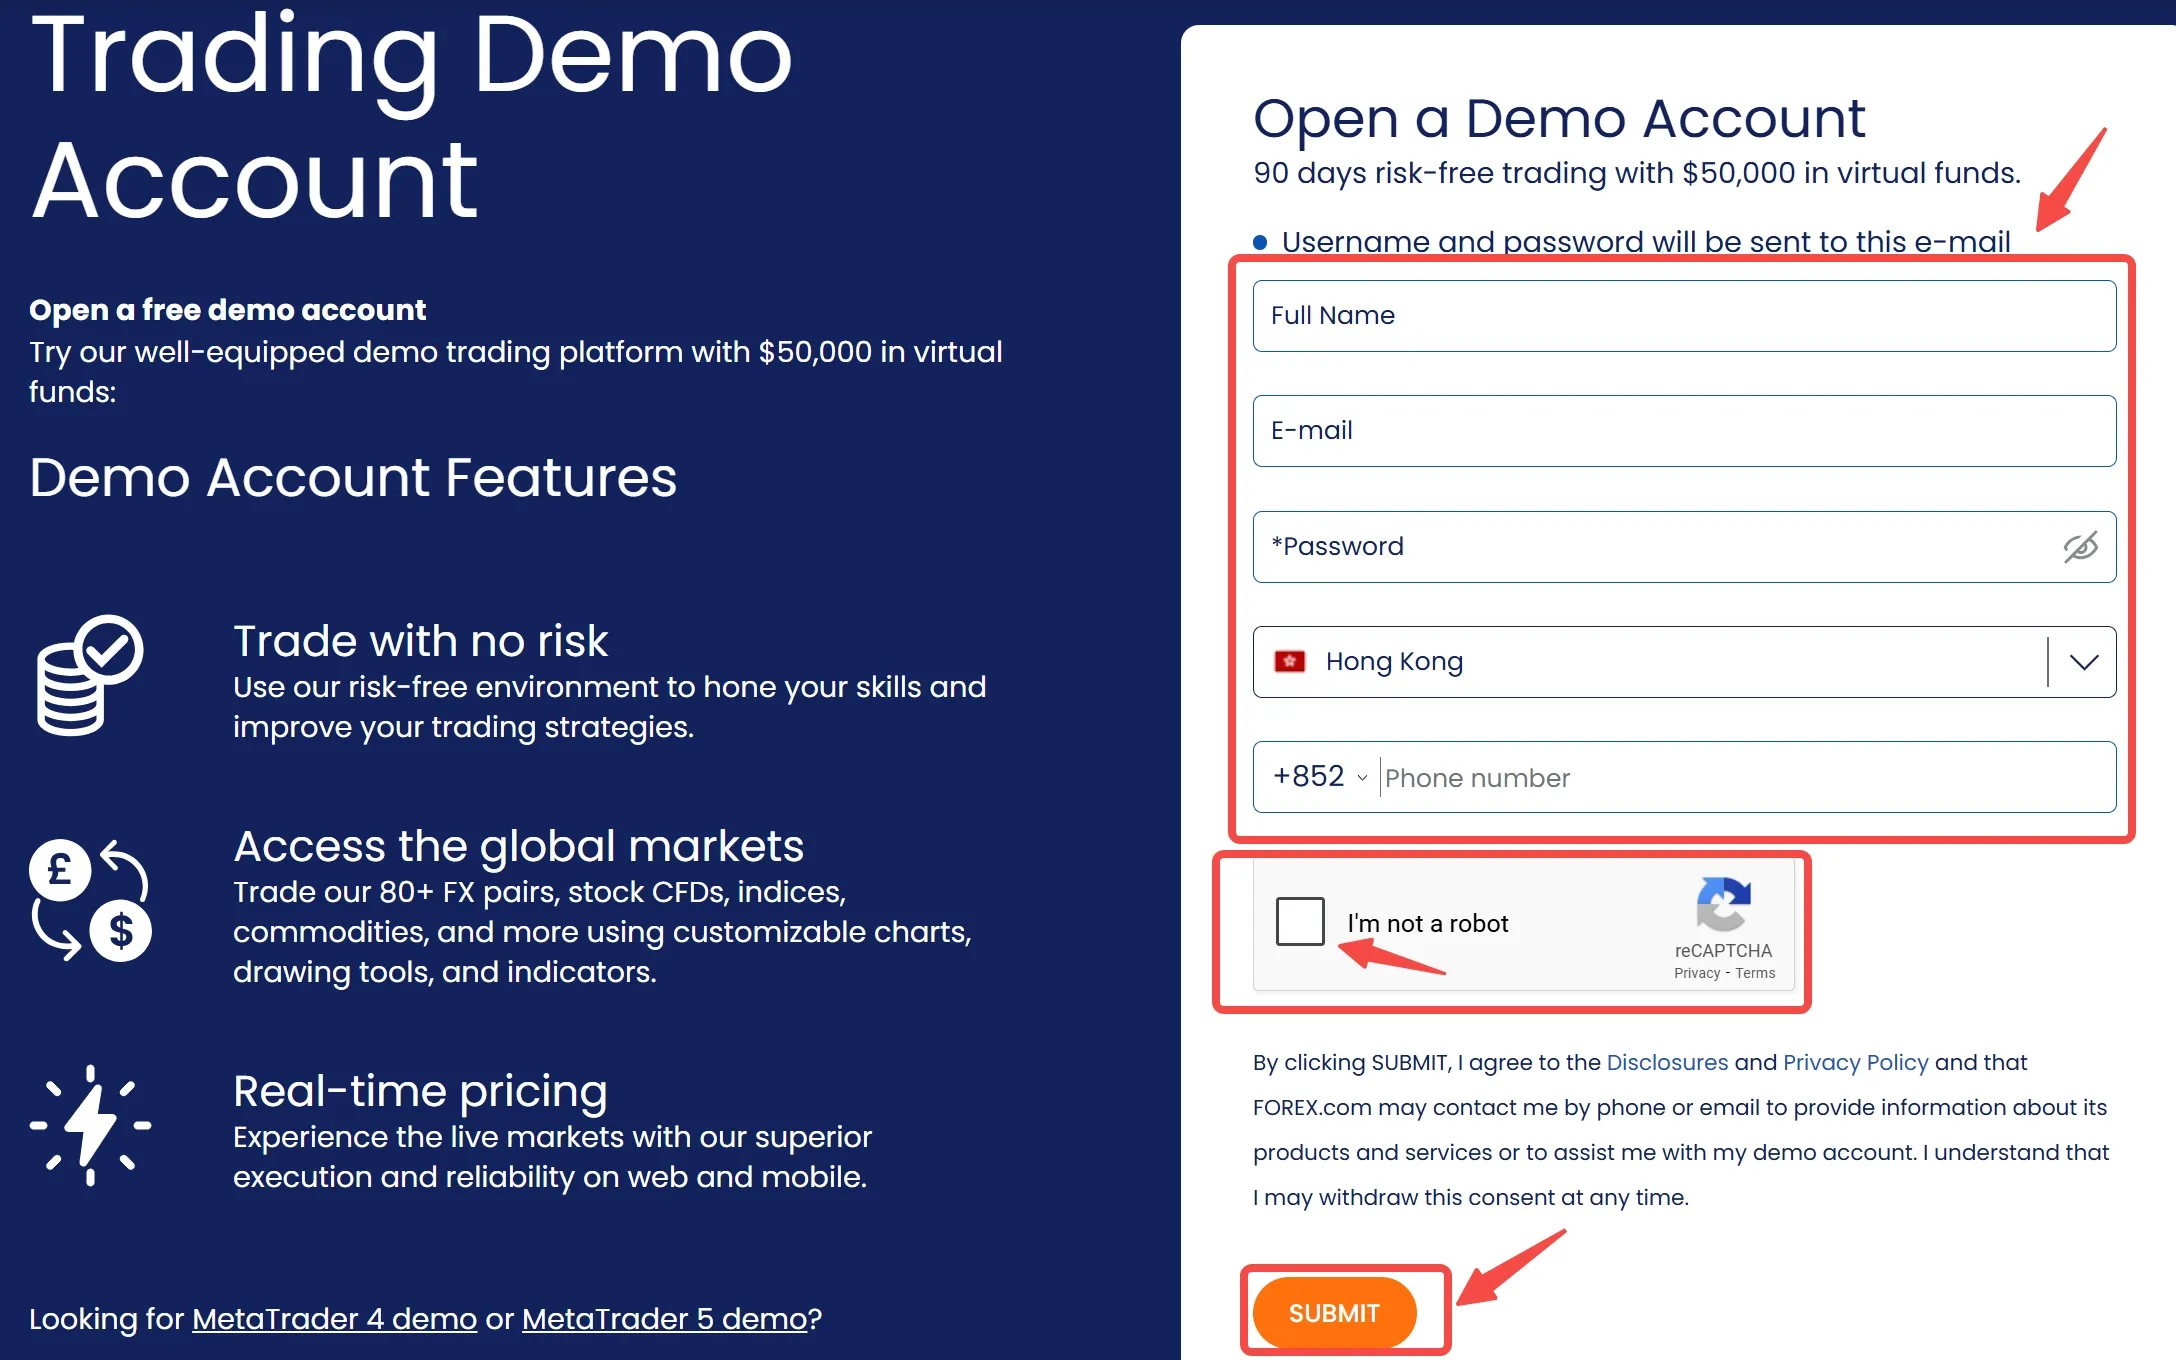This screenshot has height=1360, width=2176.
Task: Click the reCAPTCHA logo icon
Action: coord(1723,904)
